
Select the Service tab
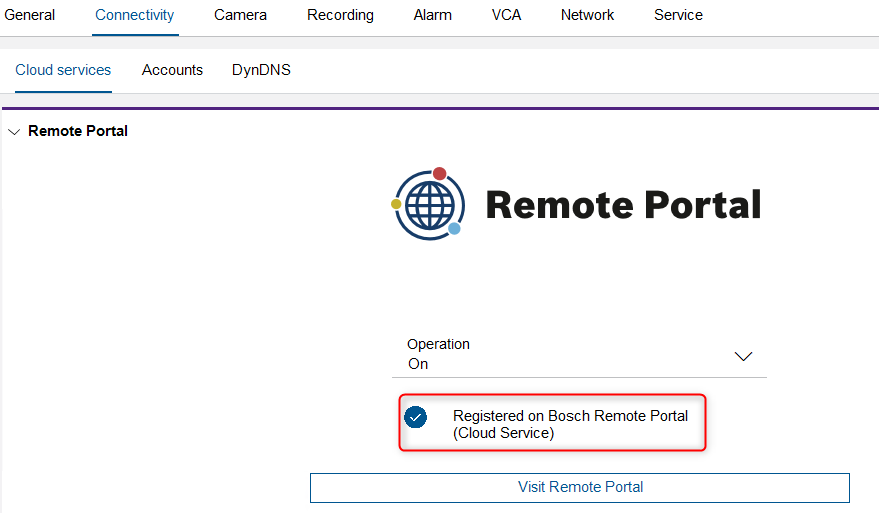coord(678,15)
